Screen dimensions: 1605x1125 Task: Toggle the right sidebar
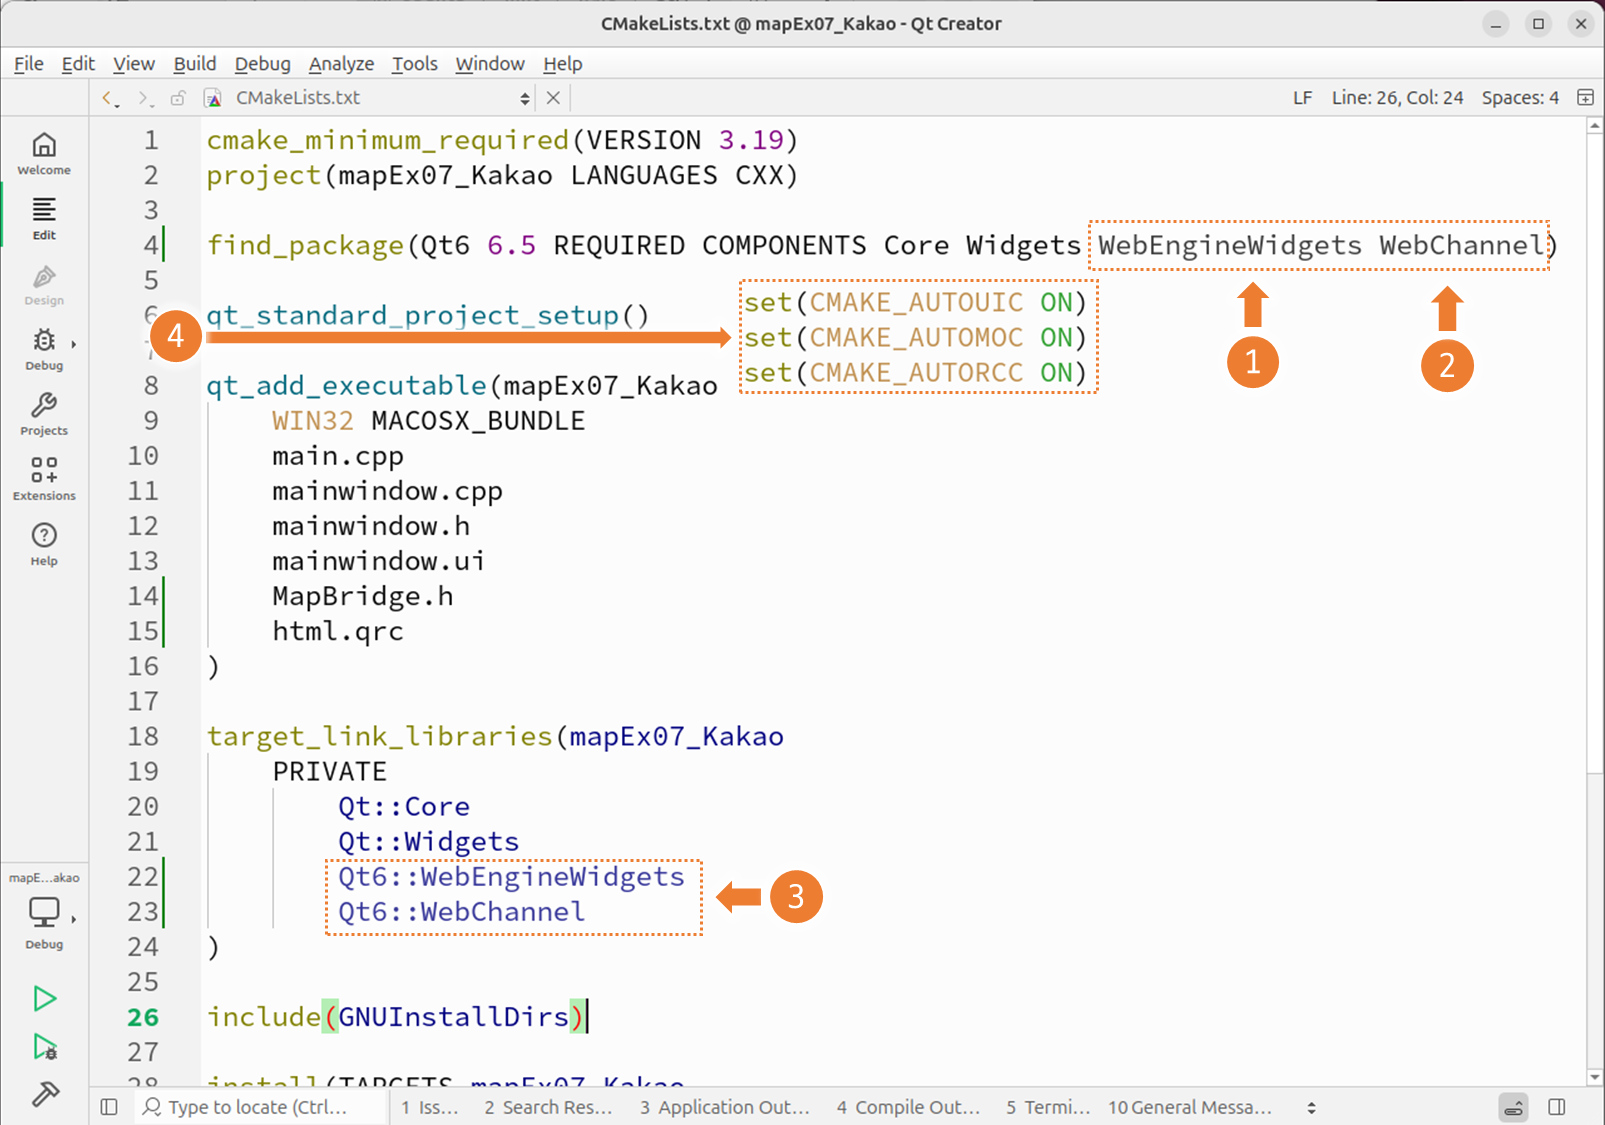pos(1557,1107)
